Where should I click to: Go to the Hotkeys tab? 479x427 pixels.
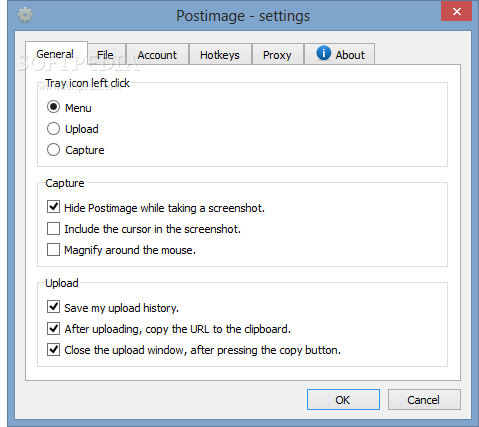point(220,54)
